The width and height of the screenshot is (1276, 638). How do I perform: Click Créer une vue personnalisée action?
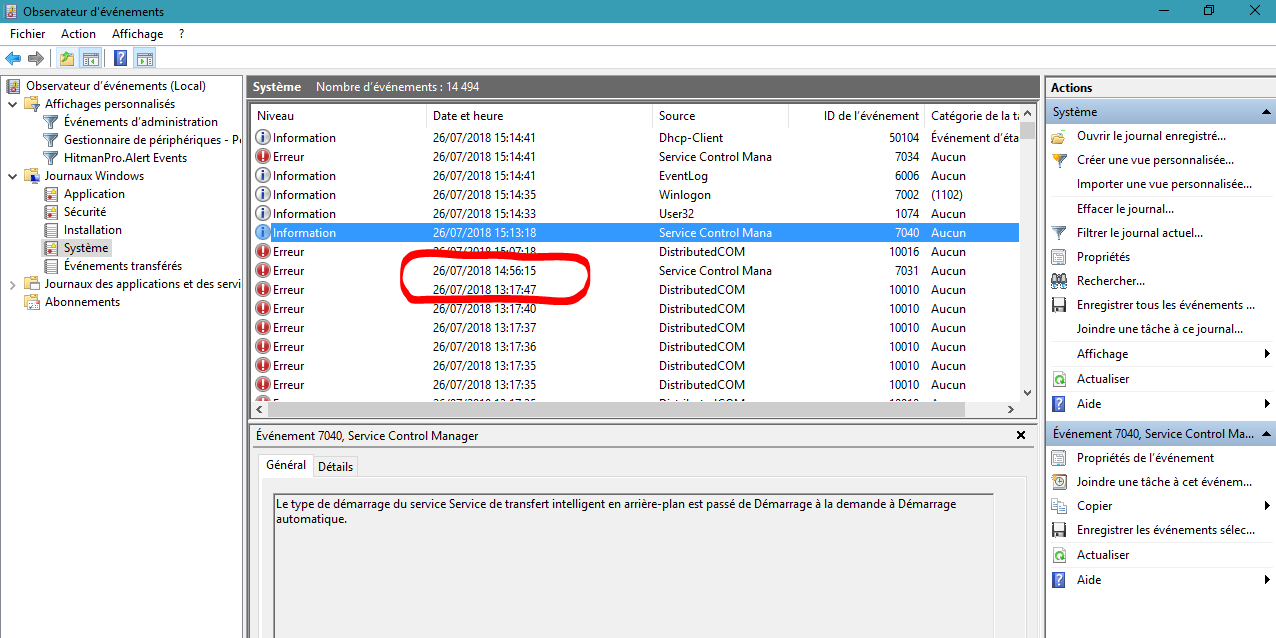coord(1155,160)
